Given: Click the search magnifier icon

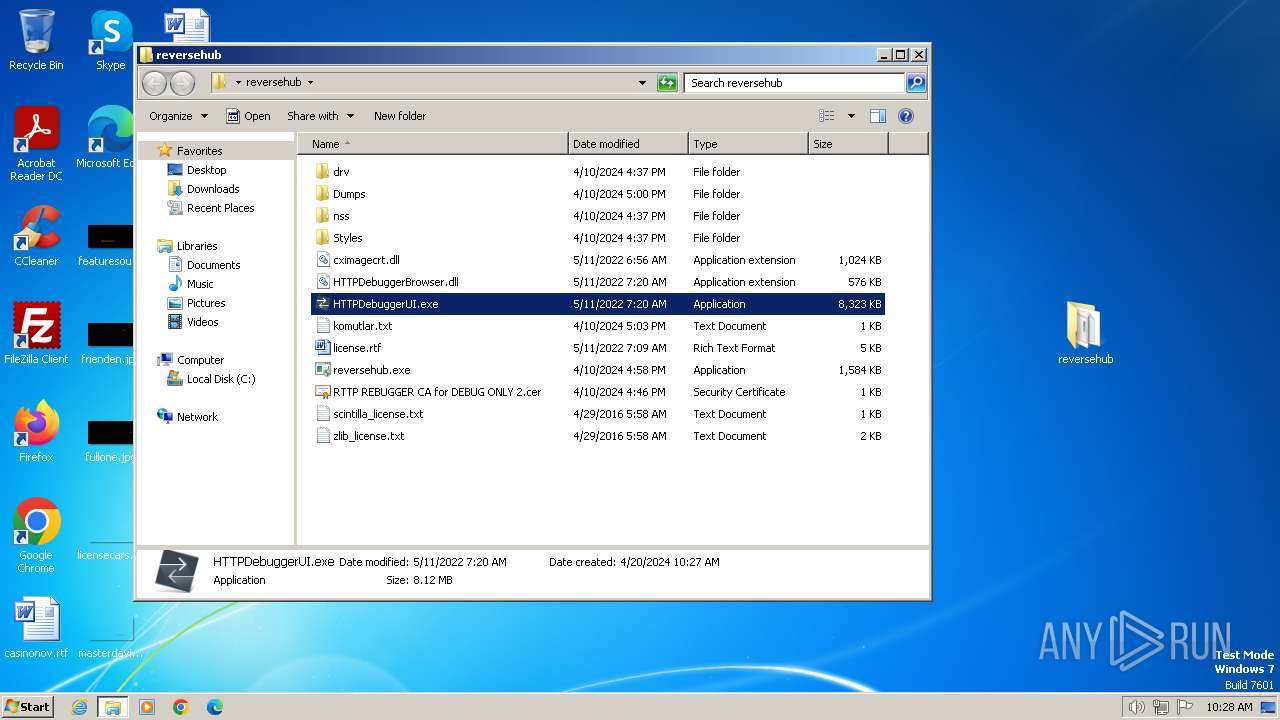Looking at the screenshot, I should click(x=916, y=83).
